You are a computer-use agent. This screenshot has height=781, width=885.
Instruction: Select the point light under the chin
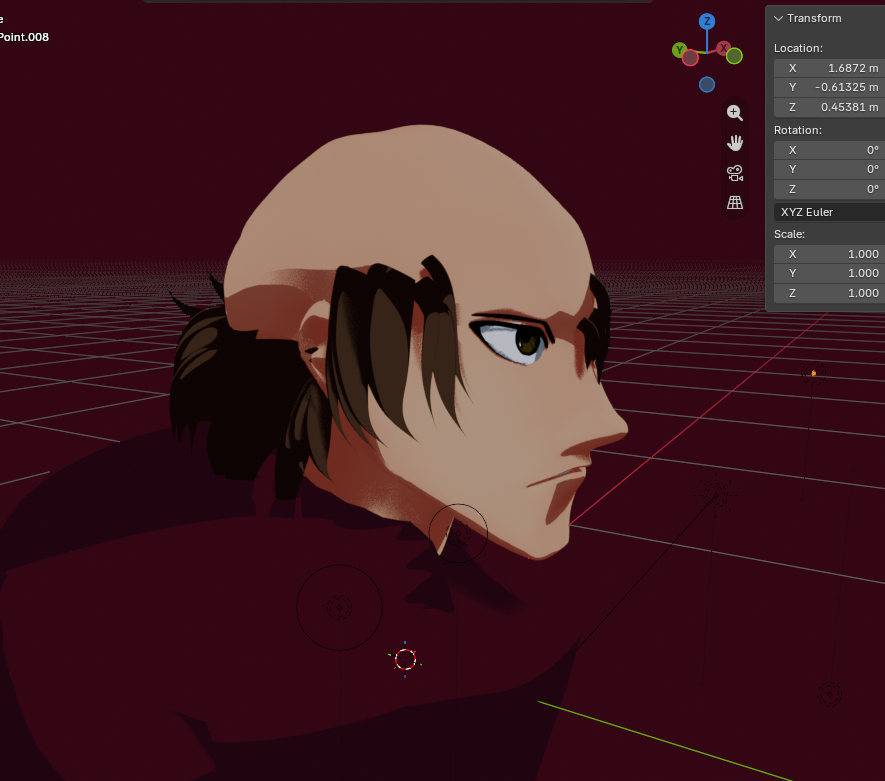458,533
